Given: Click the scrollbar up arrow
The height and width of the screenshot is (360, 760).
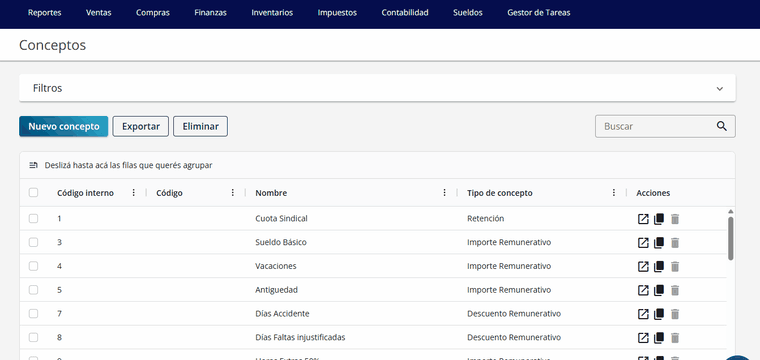Looking at the screenshot, I should pos(730,211).
